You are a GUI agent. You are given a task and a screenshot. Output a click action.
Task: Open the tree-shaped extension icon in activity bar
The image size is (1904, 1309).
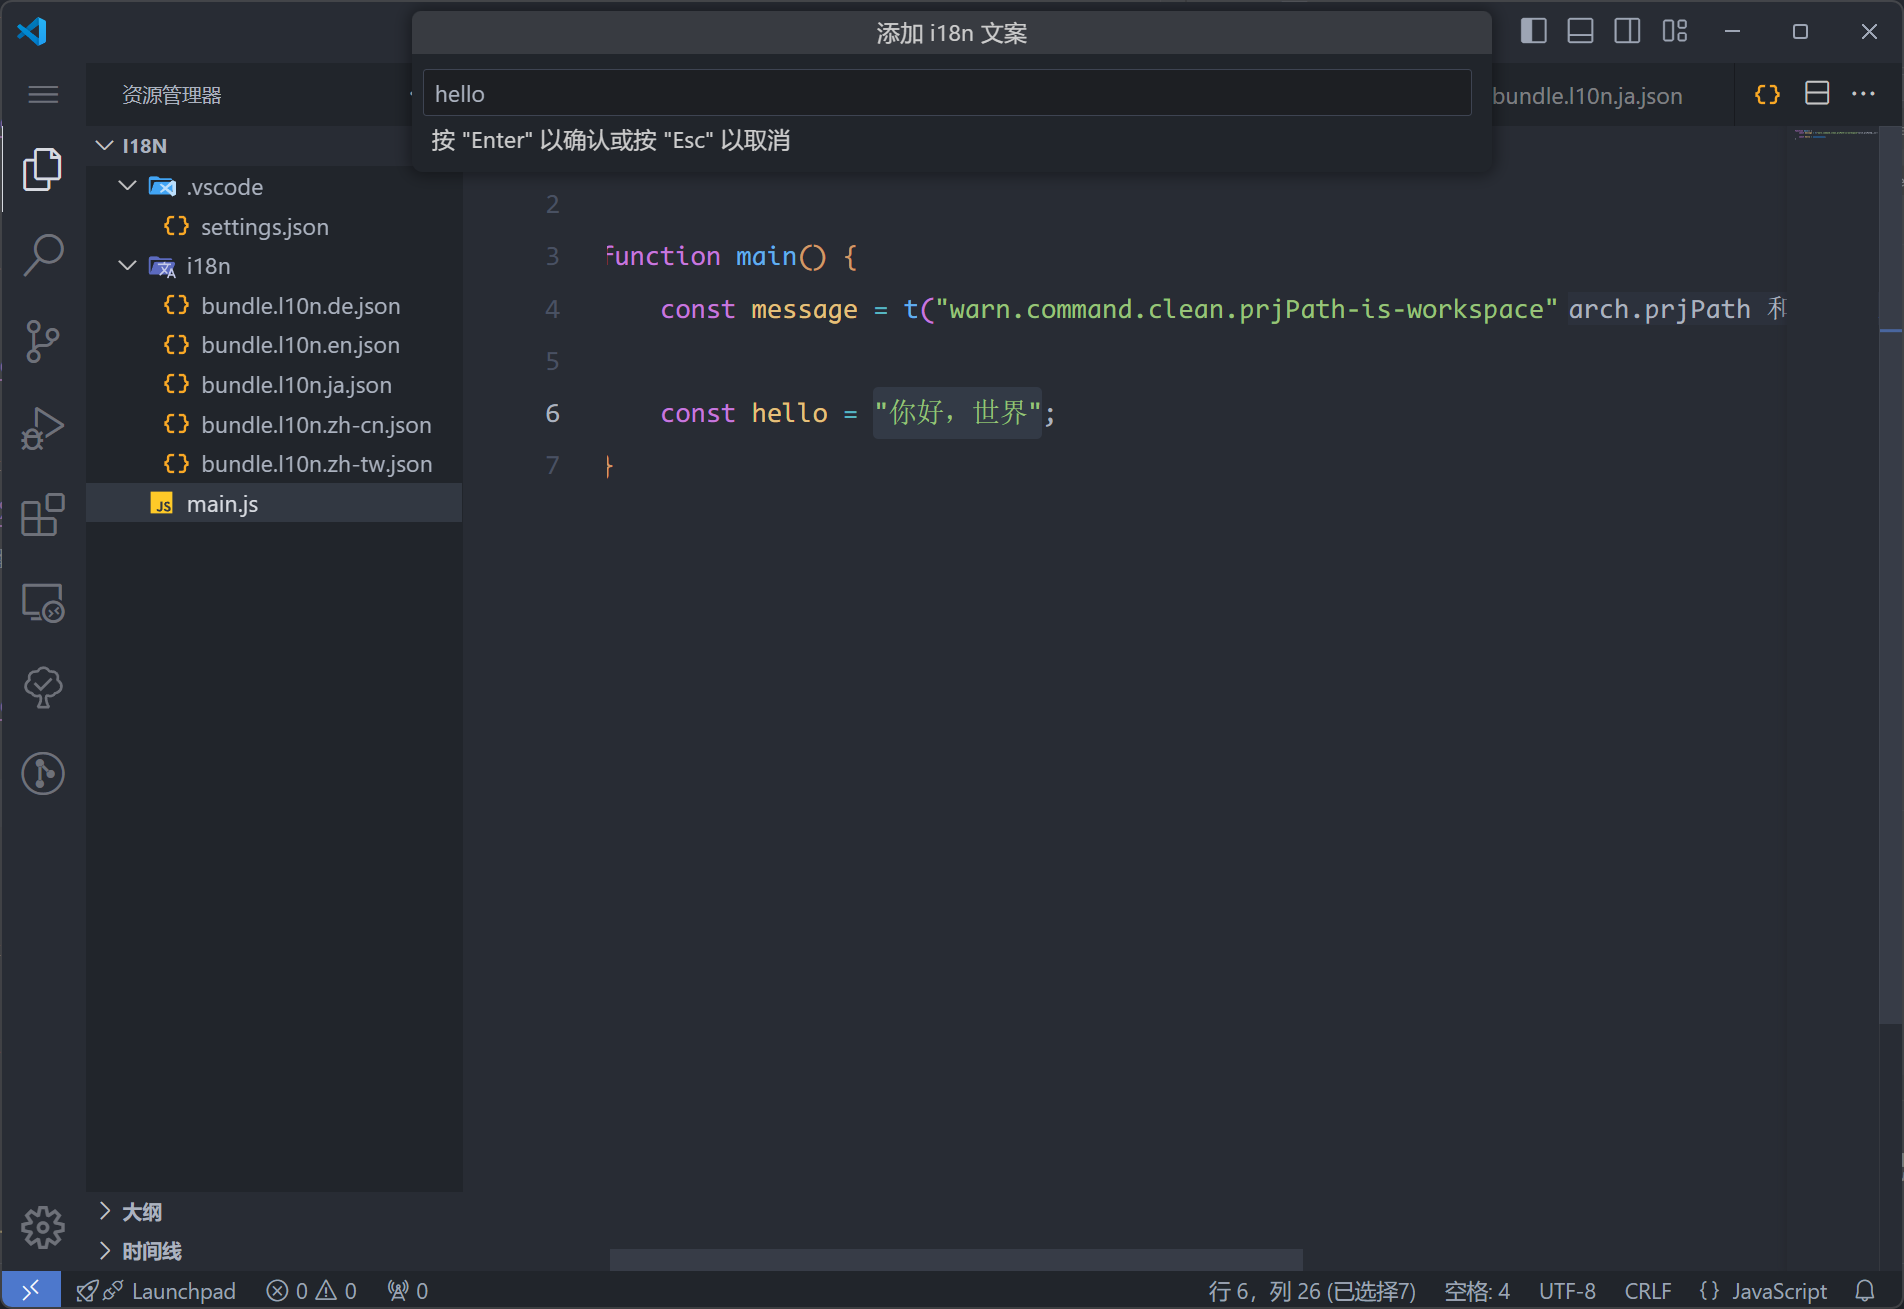coord(42,688)
